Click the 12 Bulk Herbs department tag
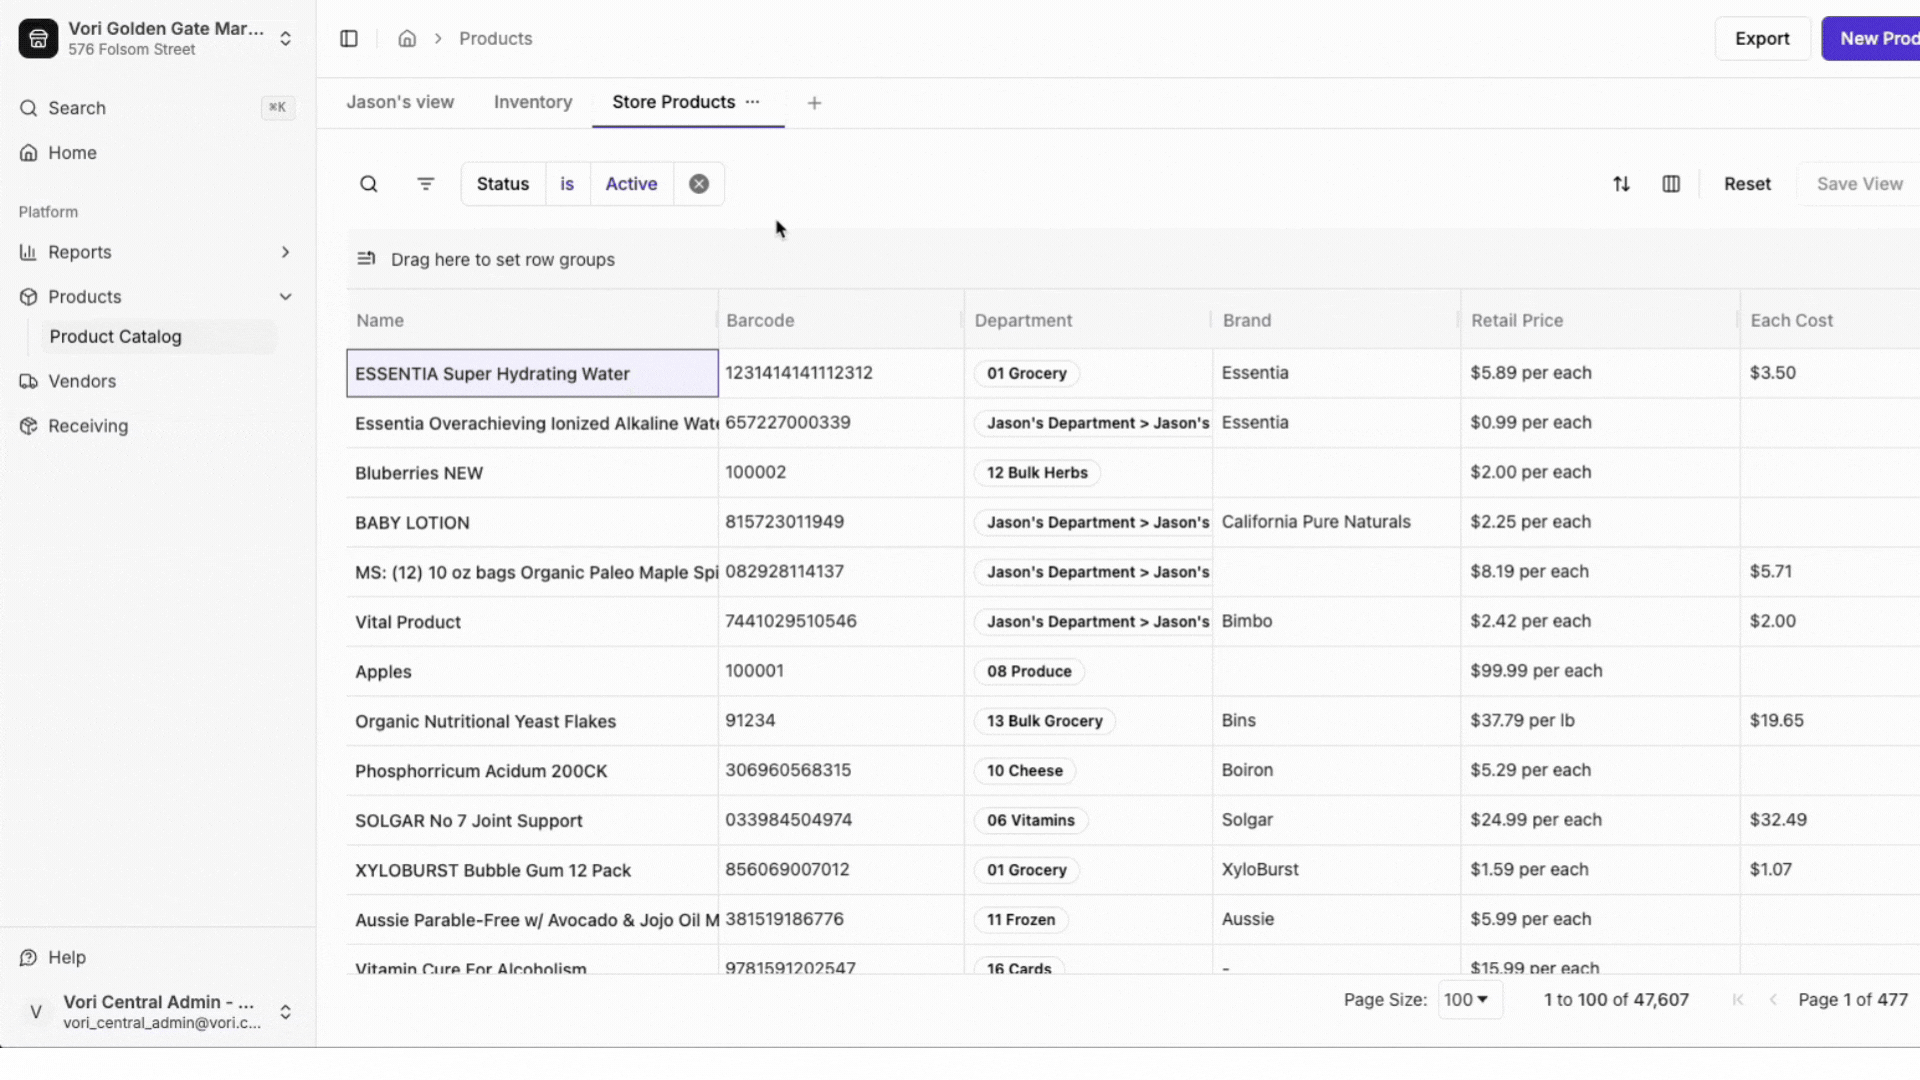The width and height of the screenshot is (1920, 1080). [1037, 473]
